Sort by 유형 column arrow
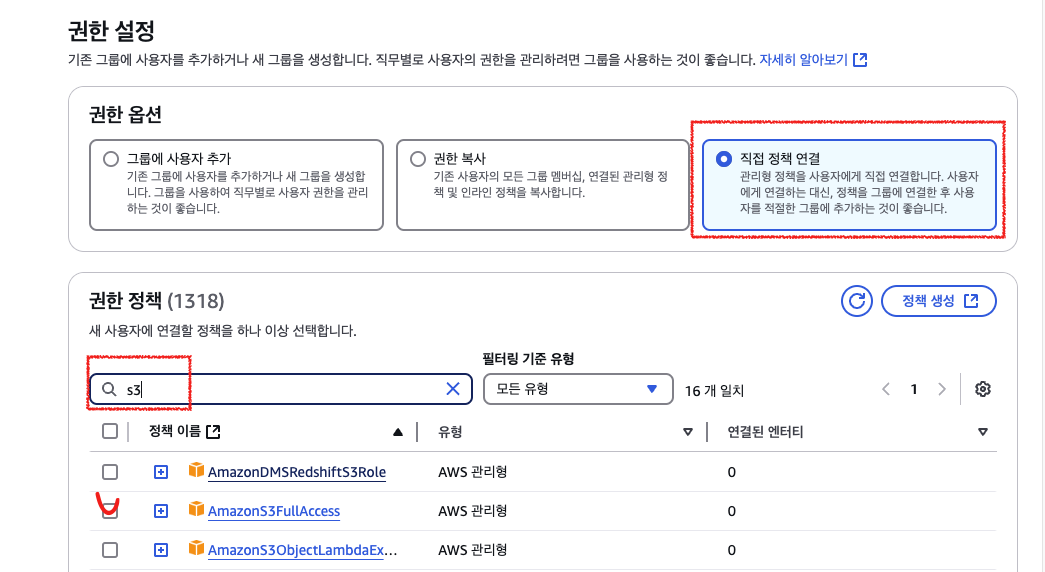 point(688,432)
